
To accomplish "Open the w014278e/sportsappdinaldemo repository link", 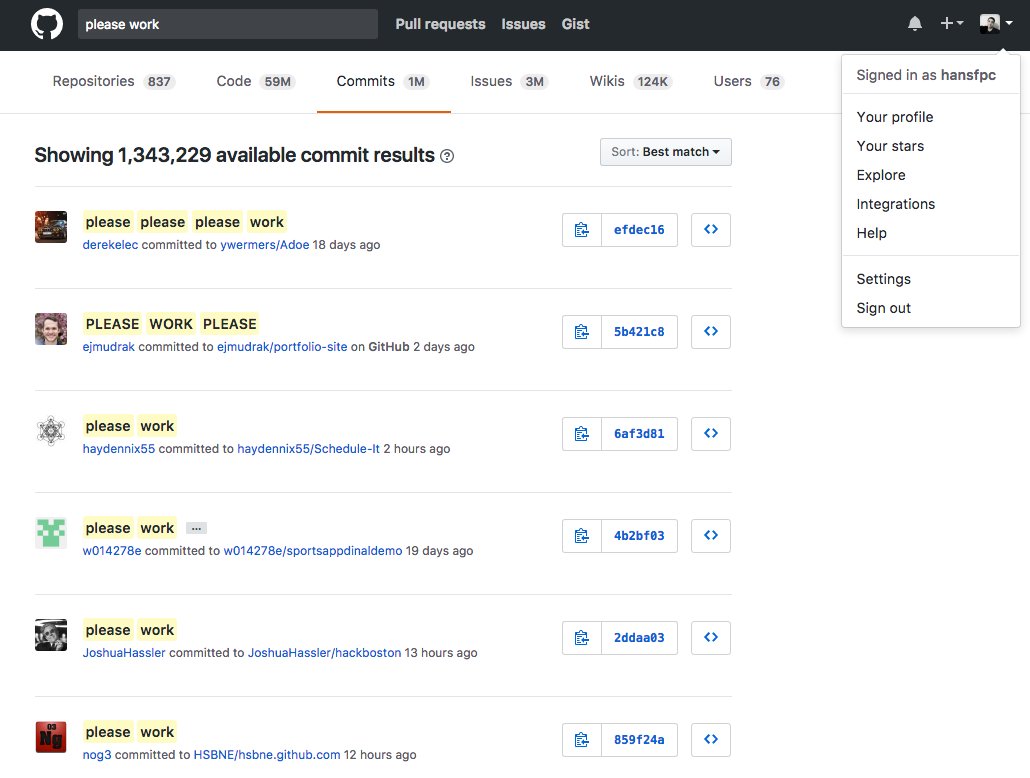I will (313, 551).
